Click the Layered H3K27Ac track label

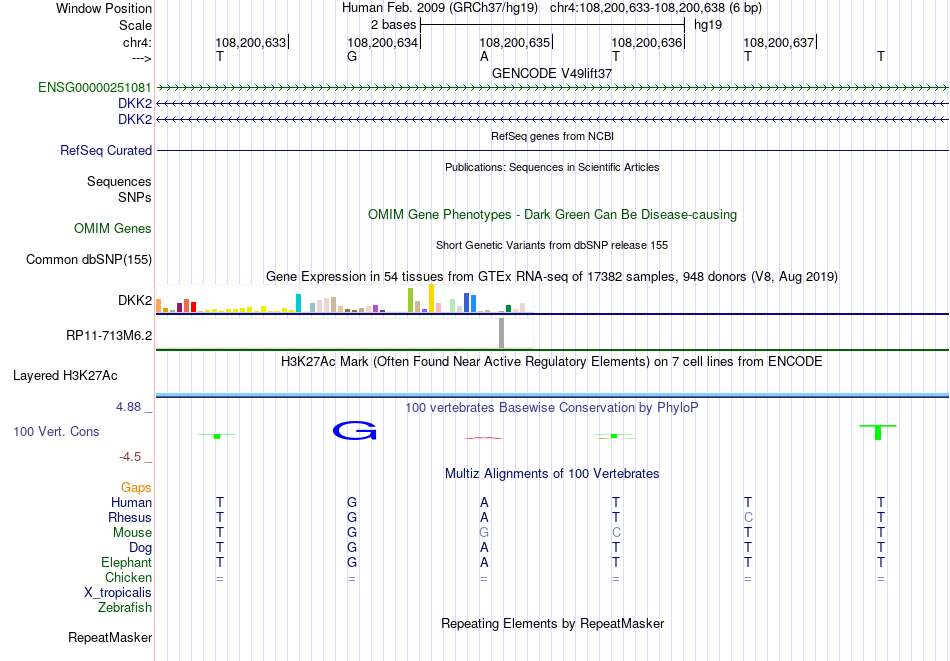tap(65, 376)
